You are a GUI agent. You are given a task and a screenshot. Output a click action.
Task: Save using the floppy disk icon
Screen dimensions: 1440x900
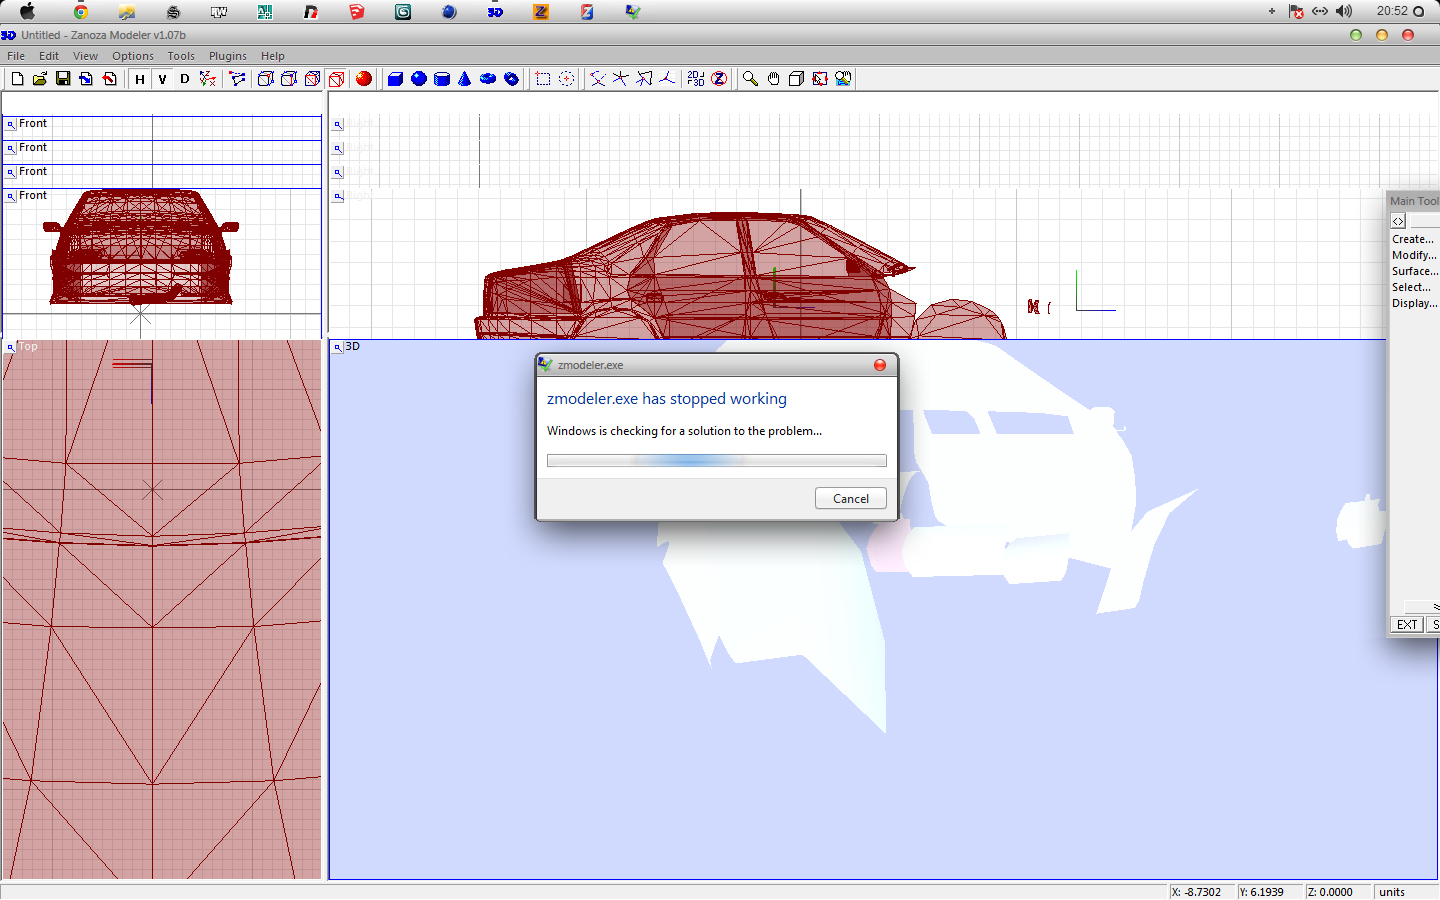point(63,79)
